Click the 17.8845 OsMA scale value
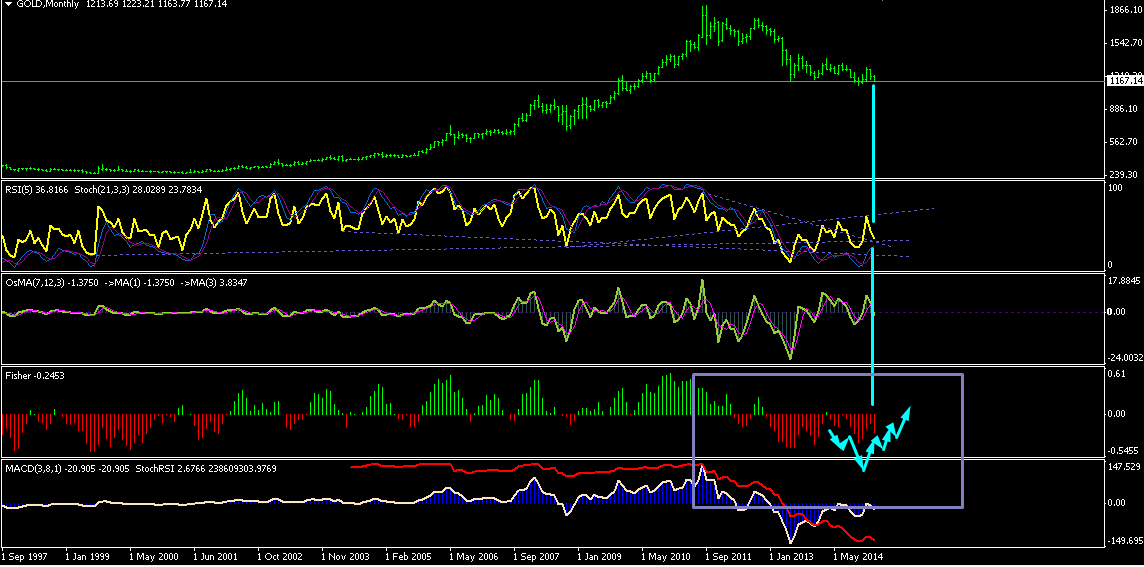The width and height of the screenshot is (1144, 567). click(1126, 280)
